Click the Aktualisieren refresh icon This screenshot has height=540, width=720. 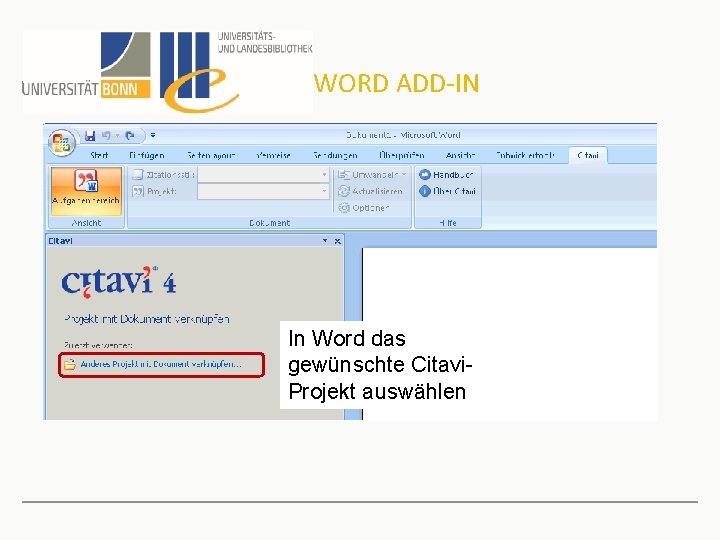(x=344, y=191)
